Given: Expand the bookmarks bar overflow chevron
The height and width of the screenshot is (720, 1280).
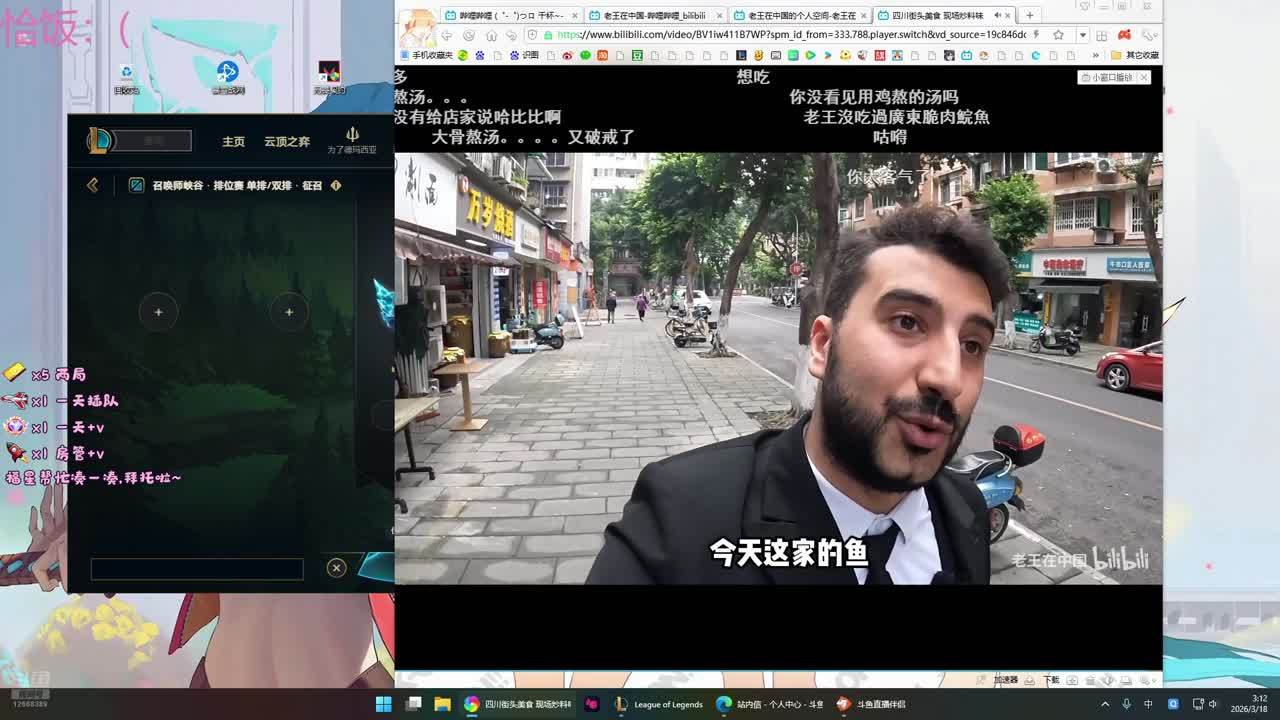Looking at the screenshot, I should click(x=1096, y=55).
